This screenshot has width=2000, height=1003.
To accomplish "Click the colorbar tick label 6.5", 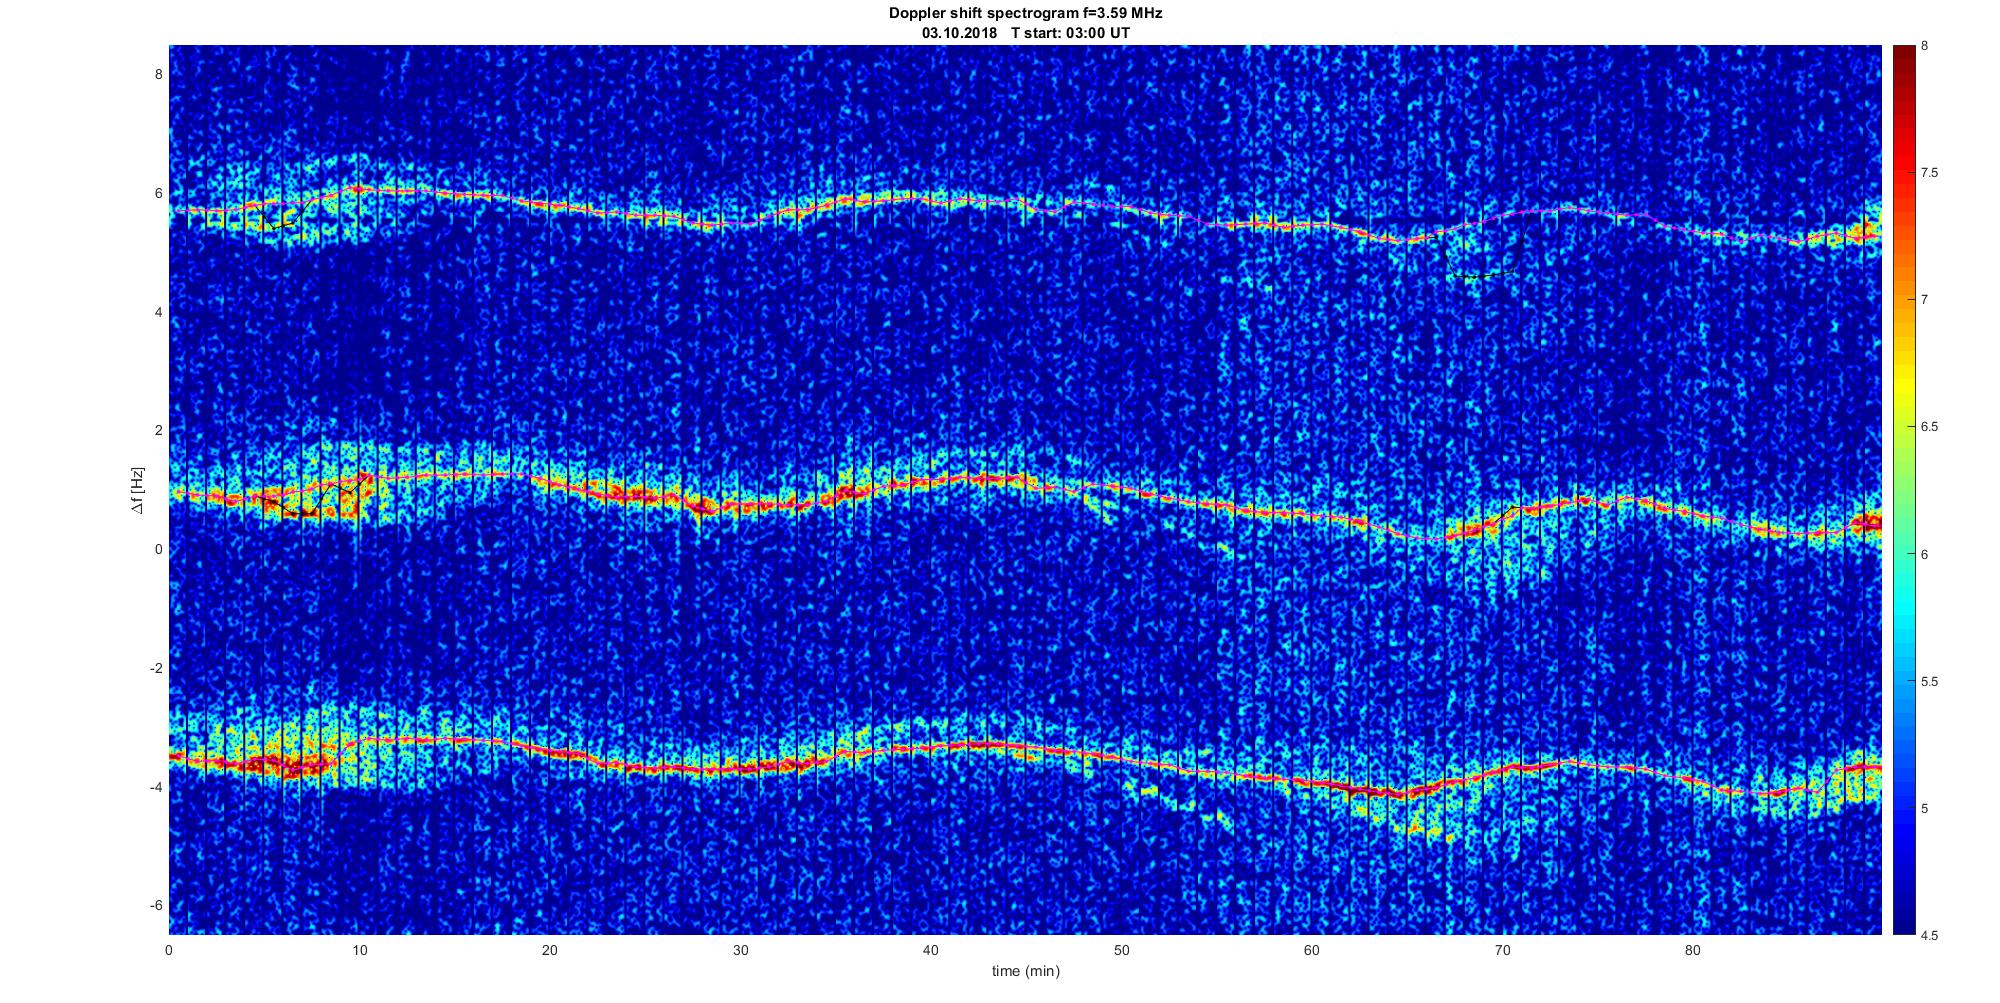I will pyautogui.click(x=1930, y=427).
